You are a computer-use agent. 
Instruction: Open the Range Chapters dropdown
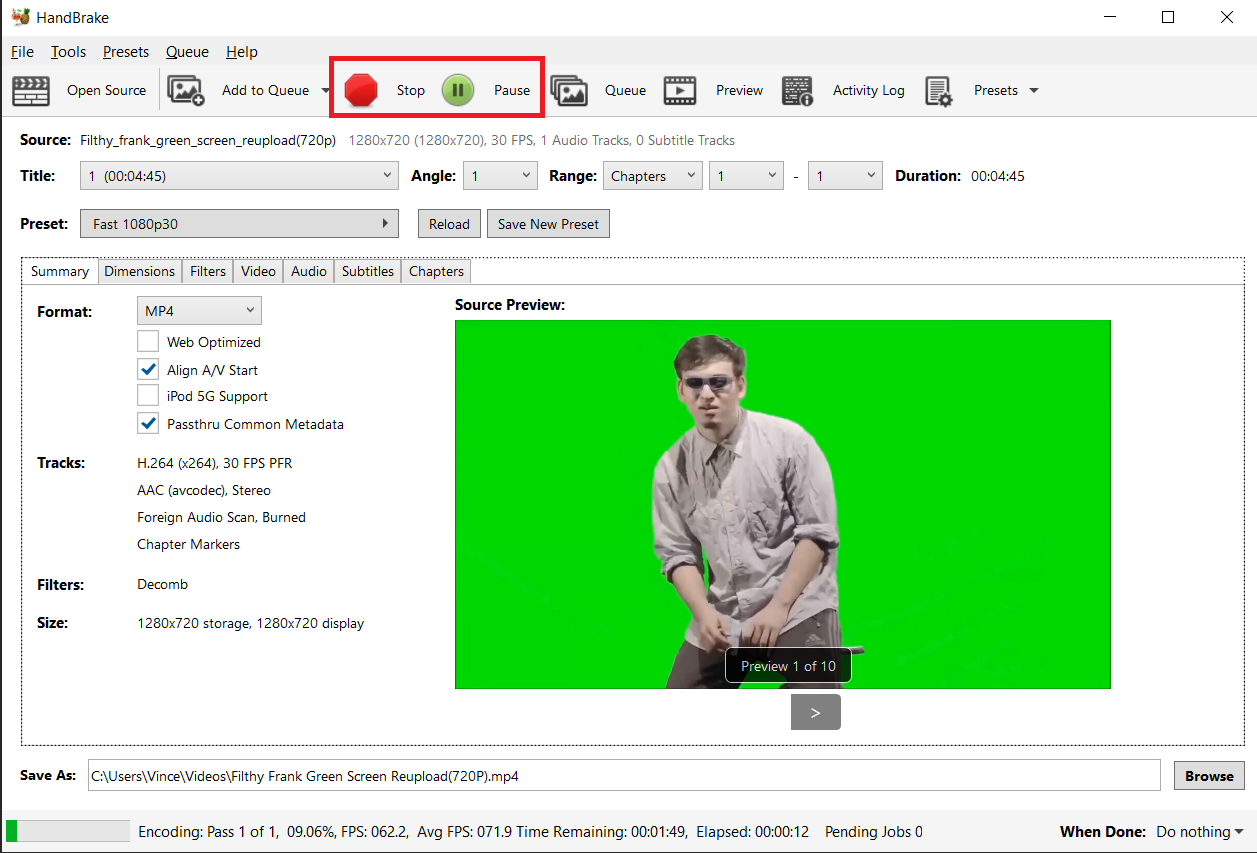[652, 175]
